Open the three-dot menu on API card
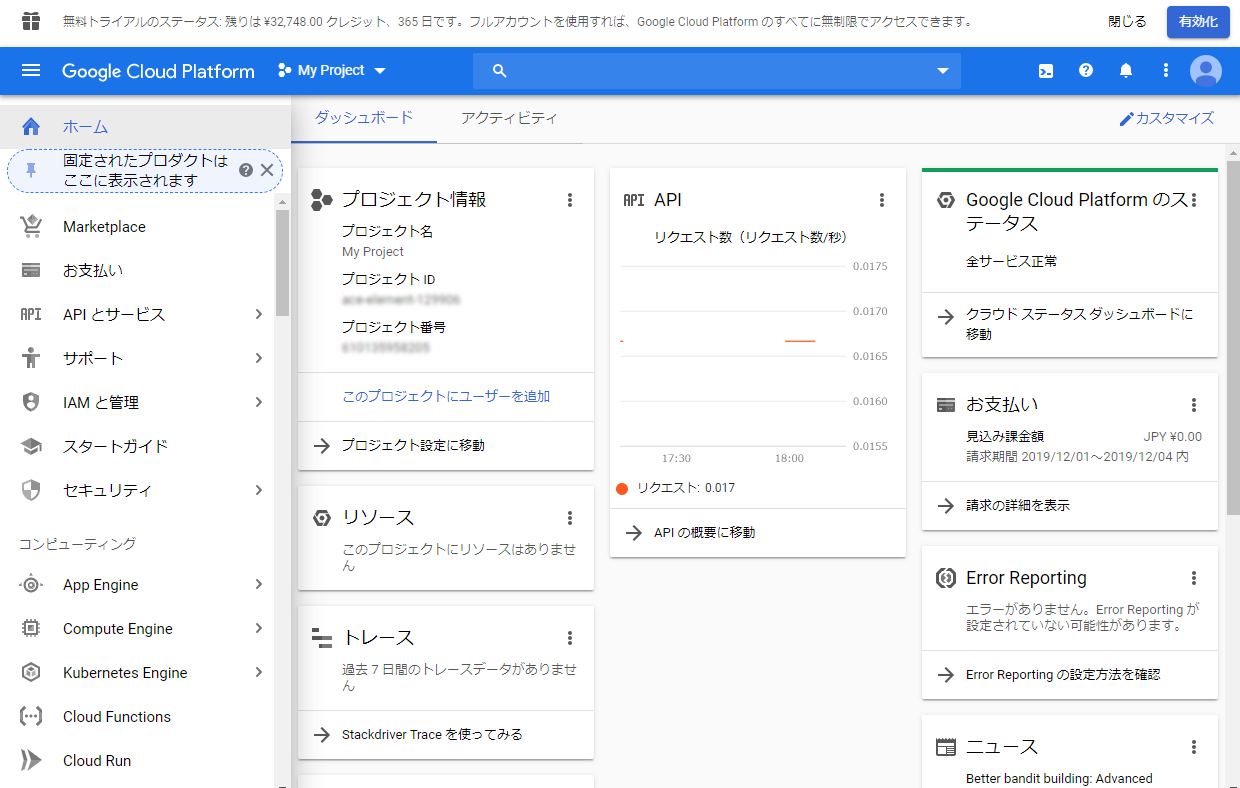The width and height of the screenshot is (1240, 788). coord(881,200)
